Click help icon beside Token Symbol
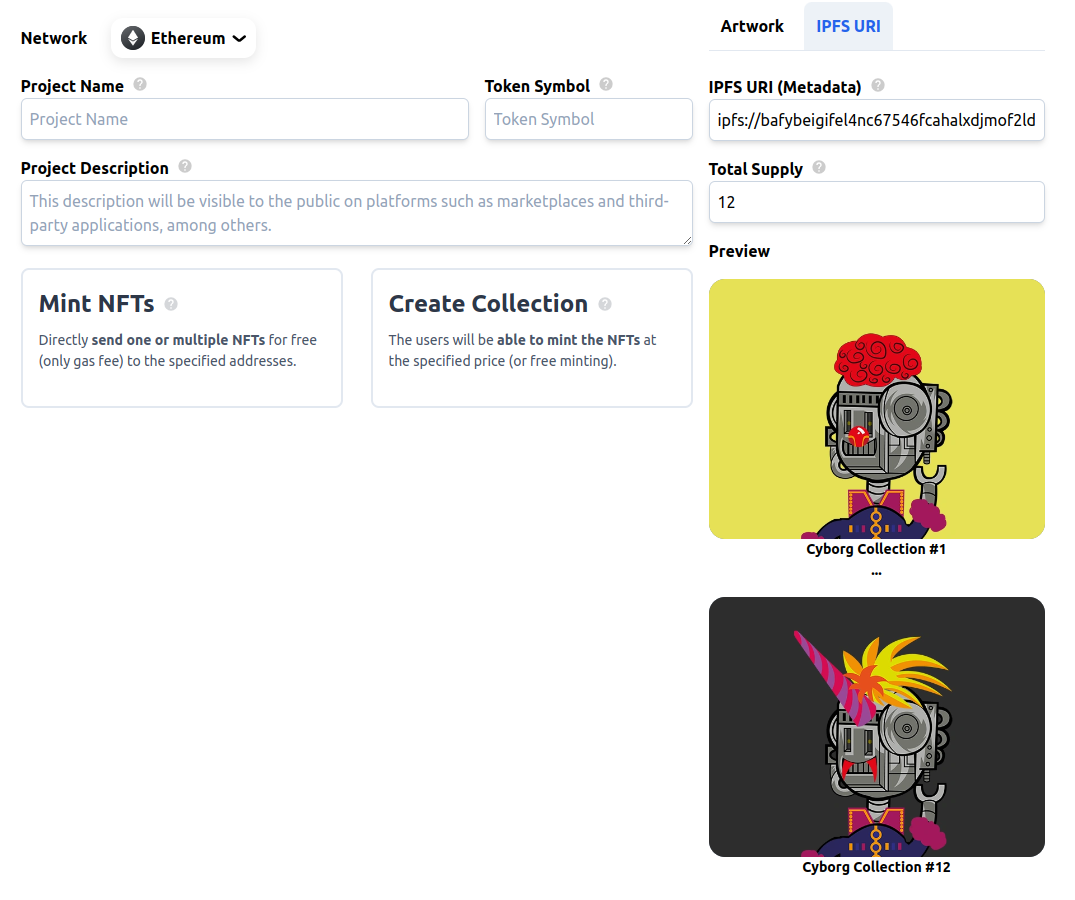Screen dimensions: 1075x900 [606, 85]
